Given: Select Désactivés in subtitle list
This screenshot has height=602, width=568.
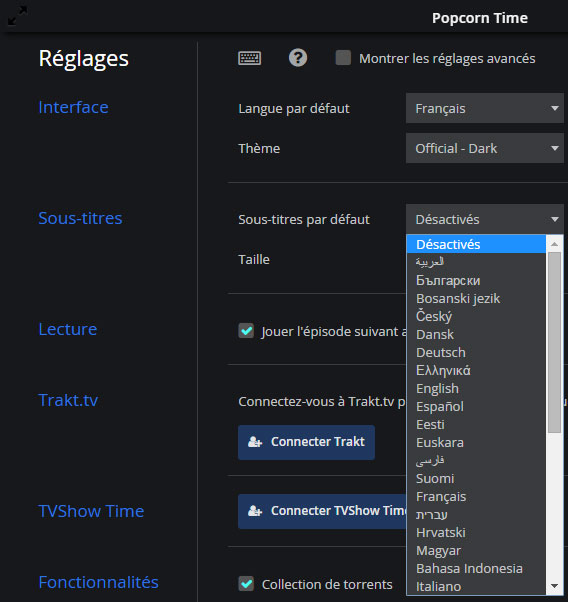Looking at the screenshot, I should [x=476, y=244].
